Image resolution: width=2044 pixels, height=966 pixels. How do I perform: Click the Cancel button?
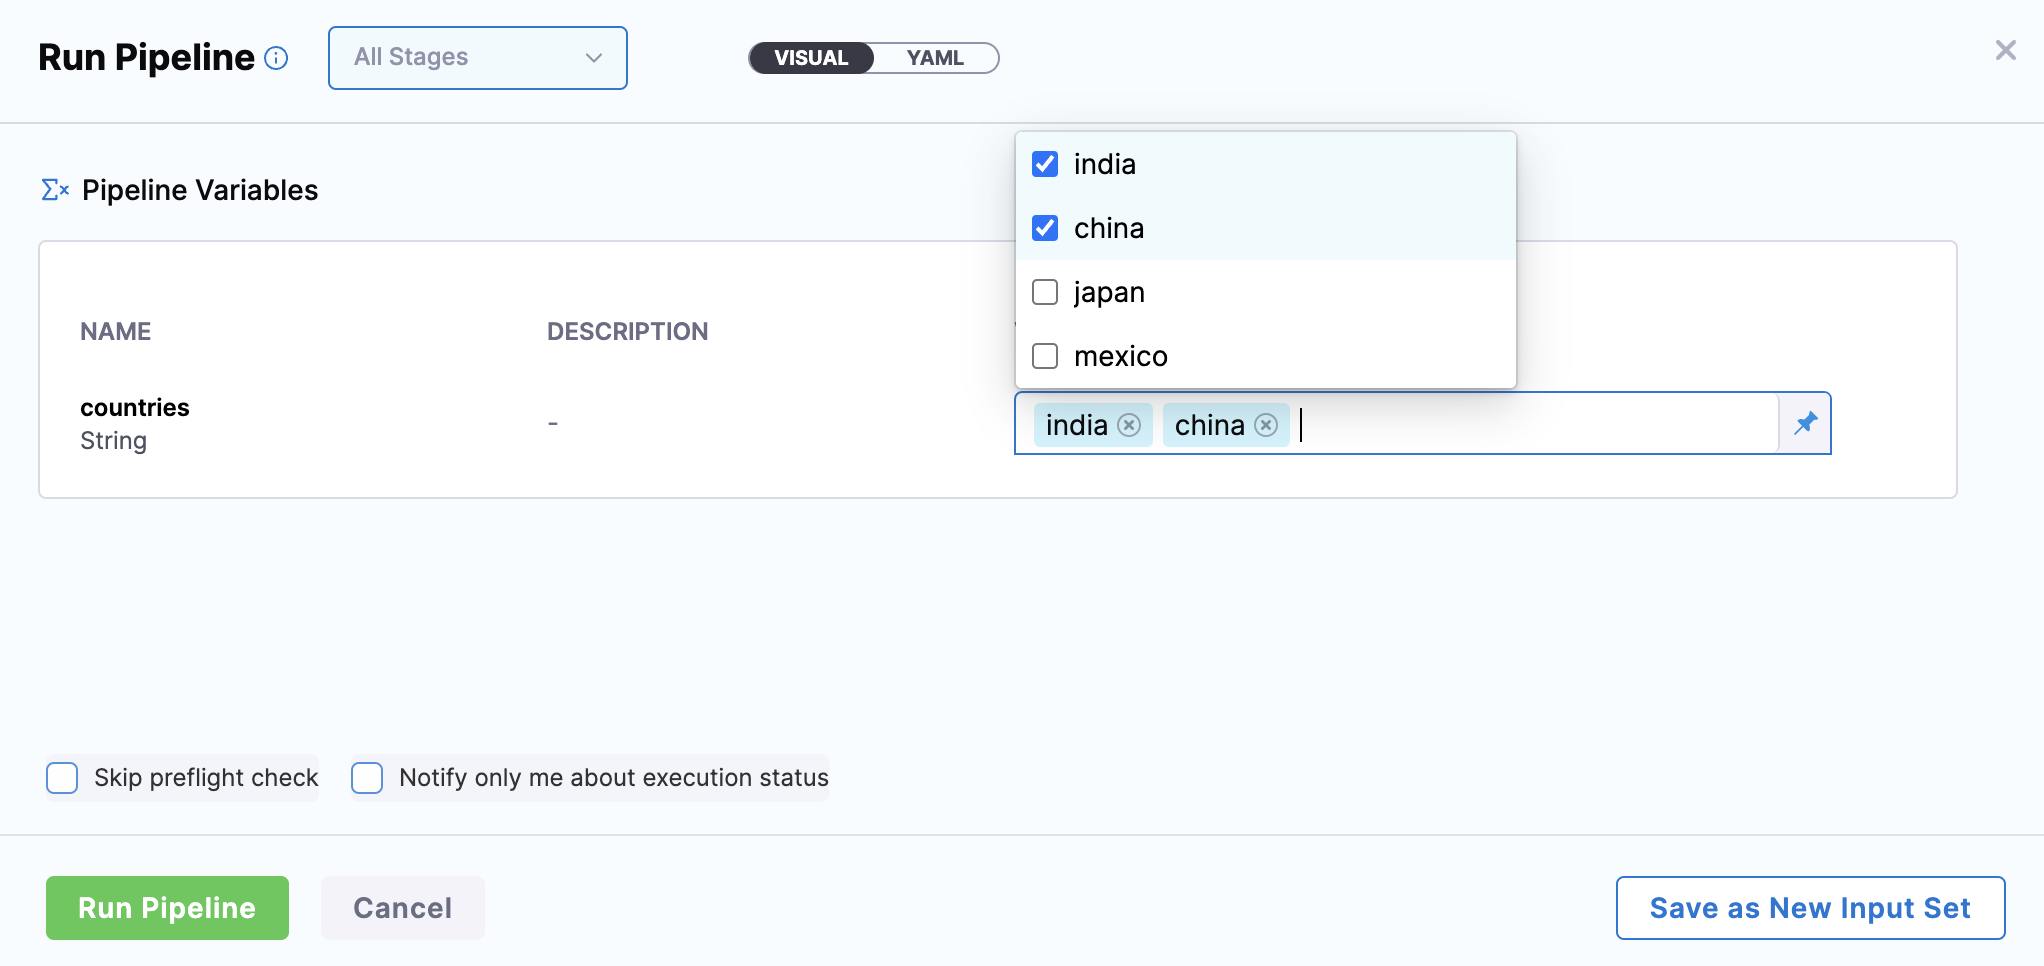coord(402,908)
